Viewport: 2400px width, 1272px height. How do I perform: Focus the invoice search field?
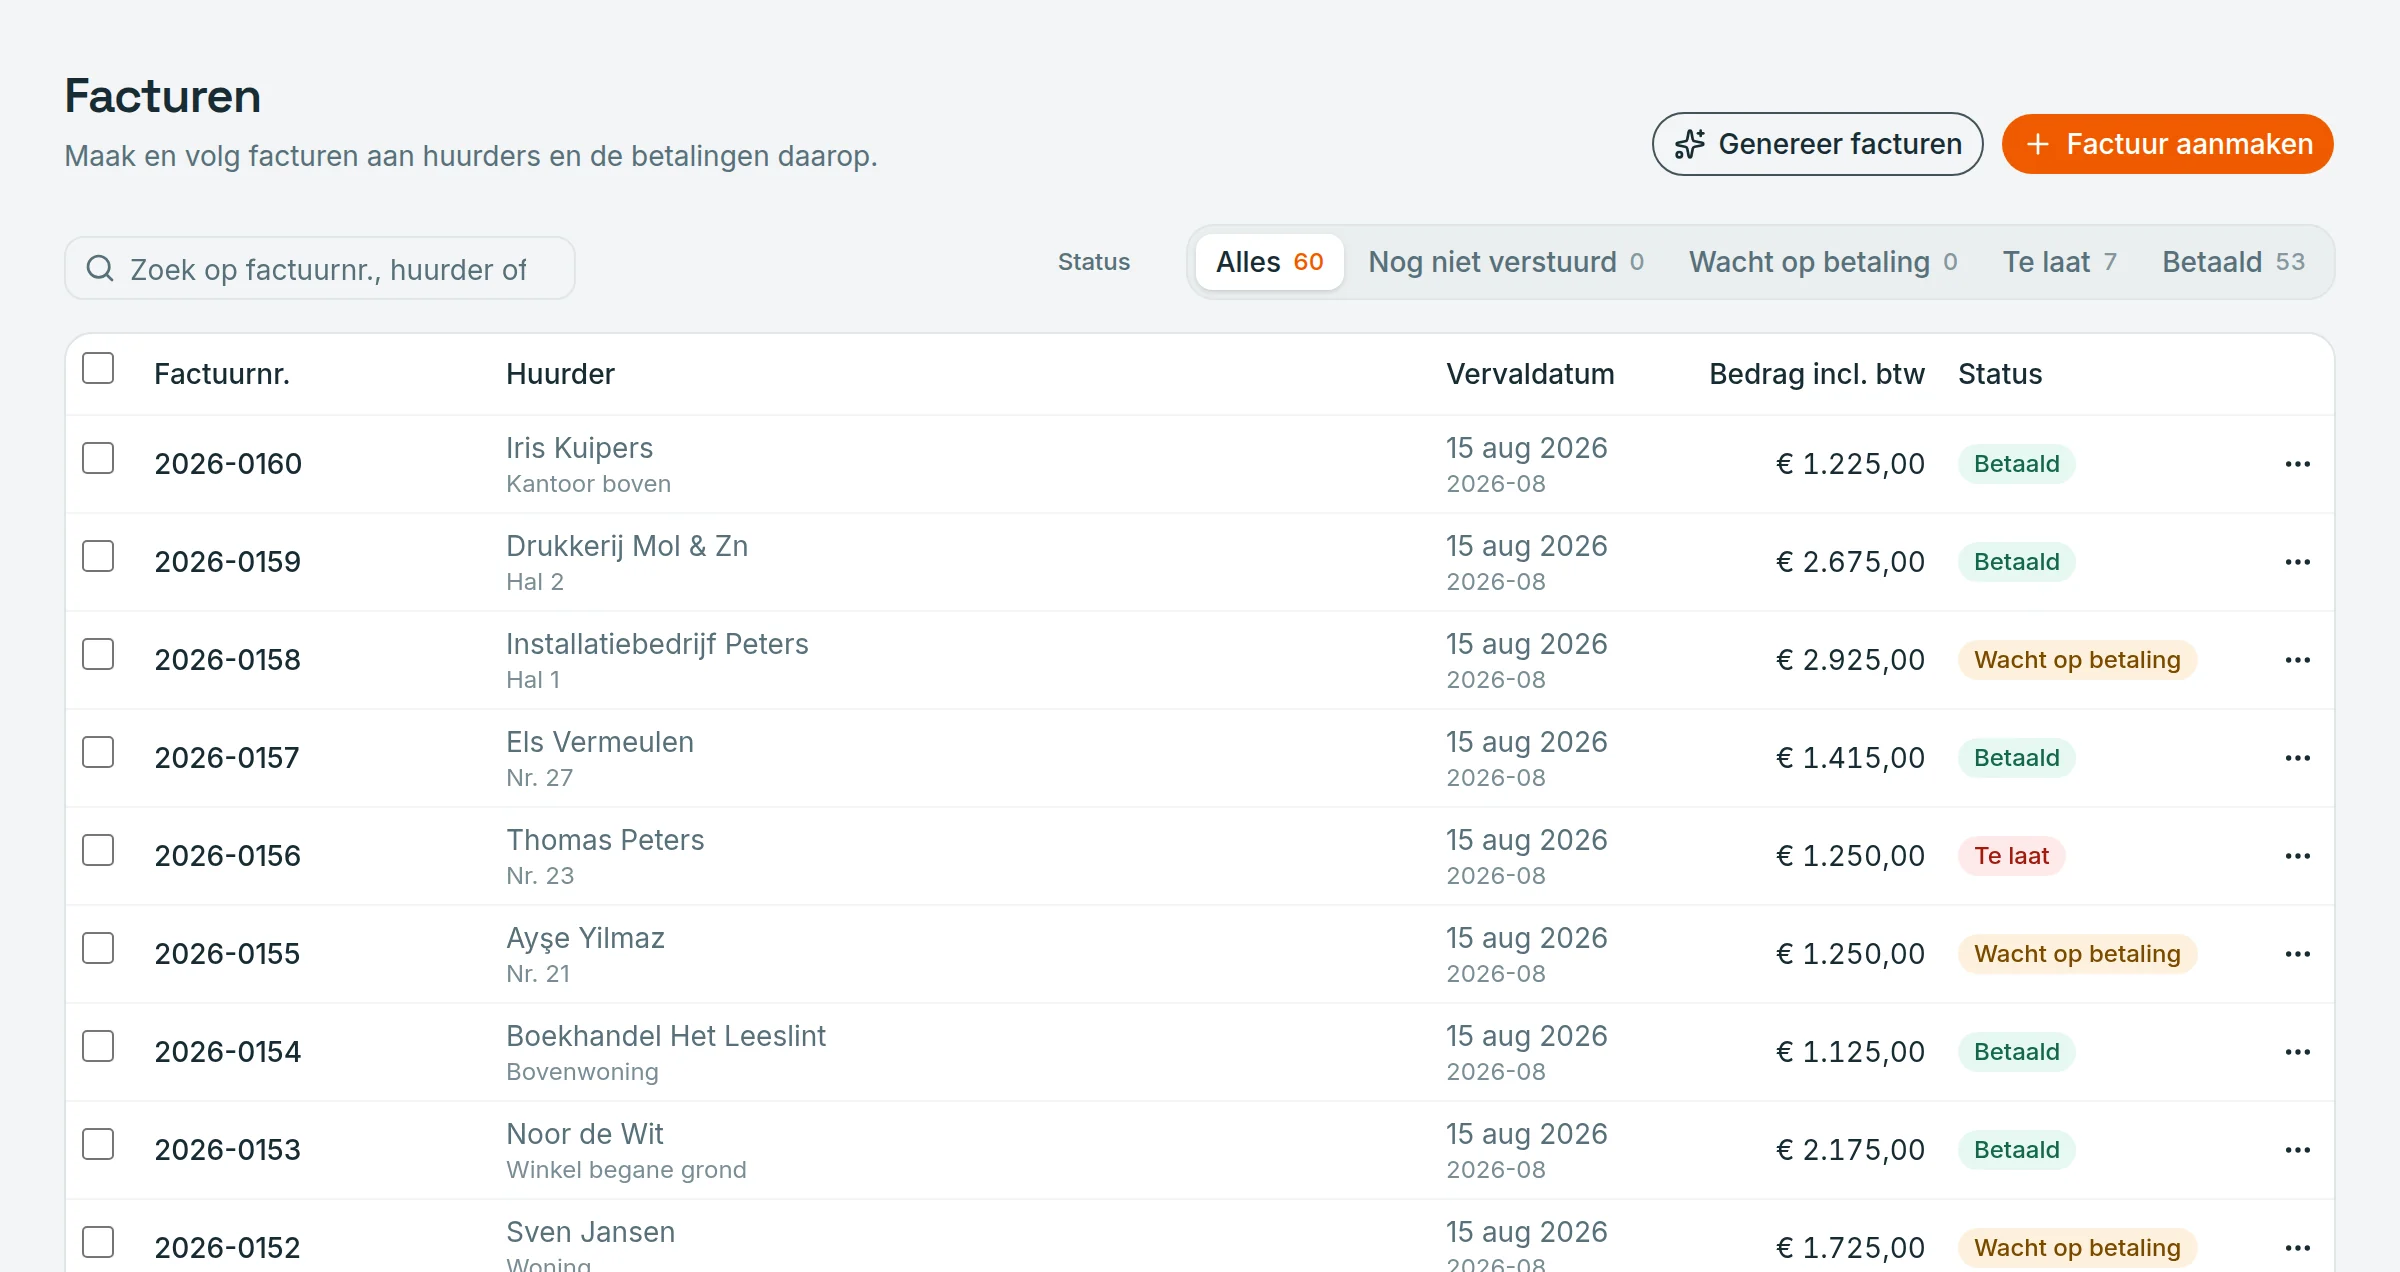320,268
